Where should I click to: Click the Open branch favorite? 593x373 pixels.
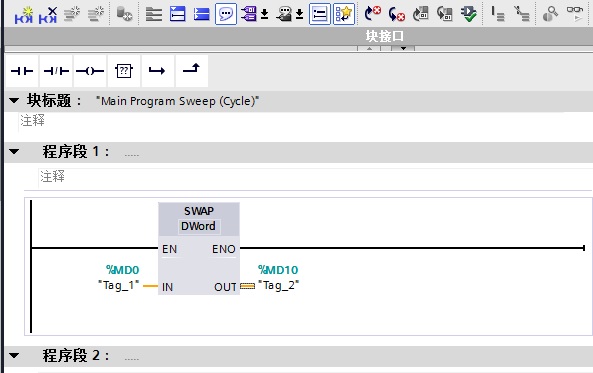157,71
